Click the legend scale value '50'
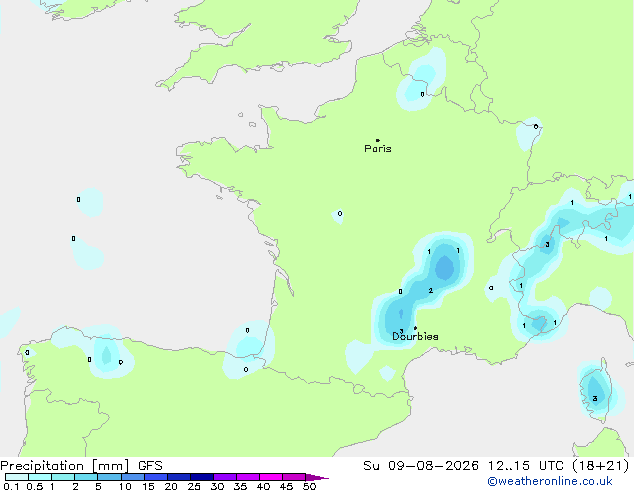 pos(310,486)
